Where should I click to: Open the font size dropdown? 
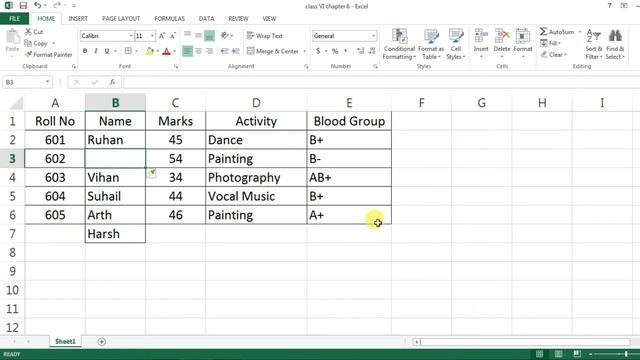(x=152, y=36)
